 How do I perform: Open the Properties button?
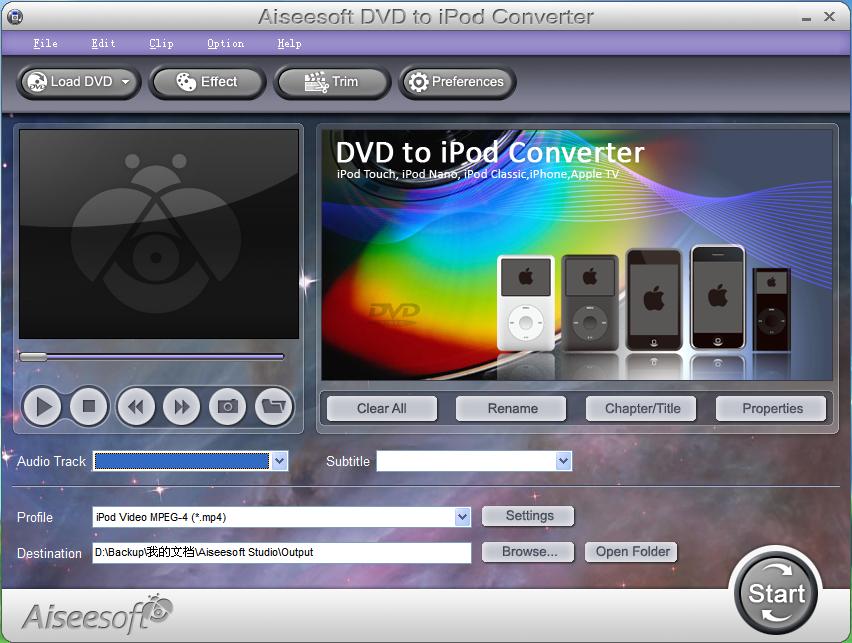coord(772,409)
